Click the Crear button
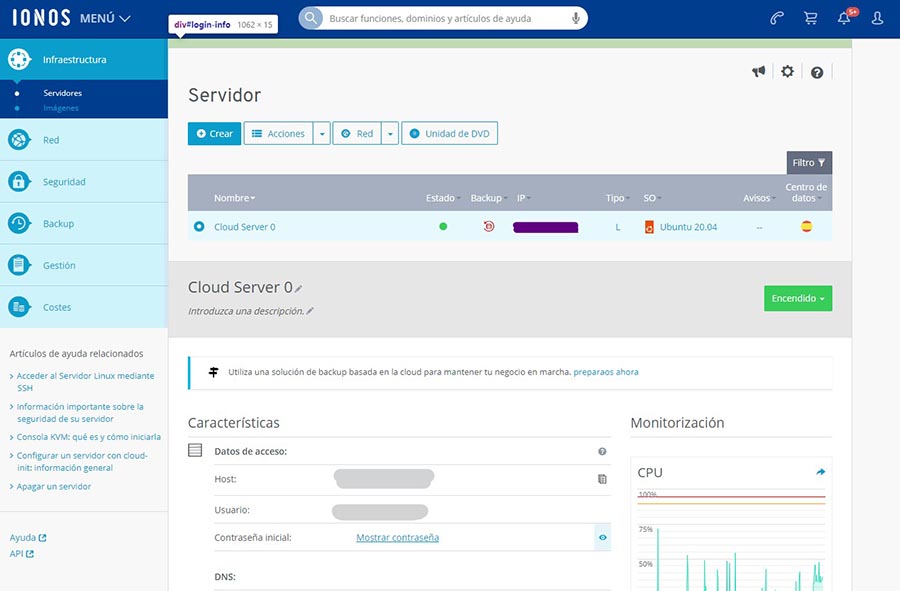900x591 pixels. [214, 134]
